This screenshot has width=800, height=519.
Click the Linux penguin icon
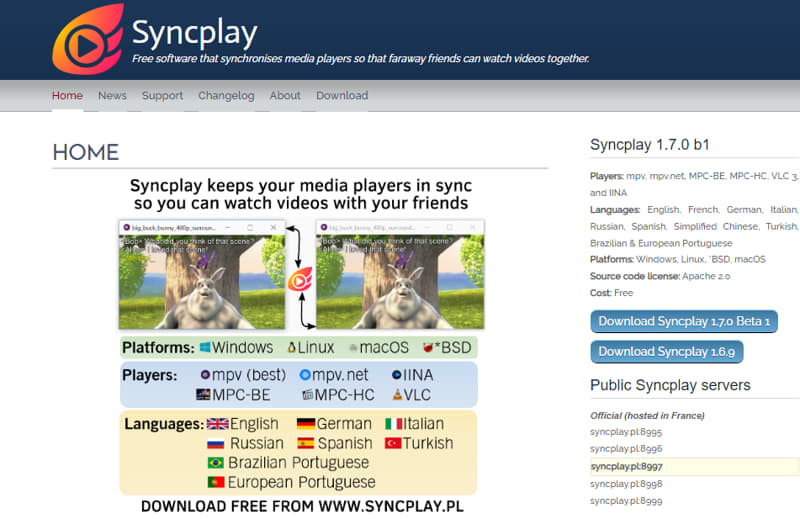coord(292,348)
